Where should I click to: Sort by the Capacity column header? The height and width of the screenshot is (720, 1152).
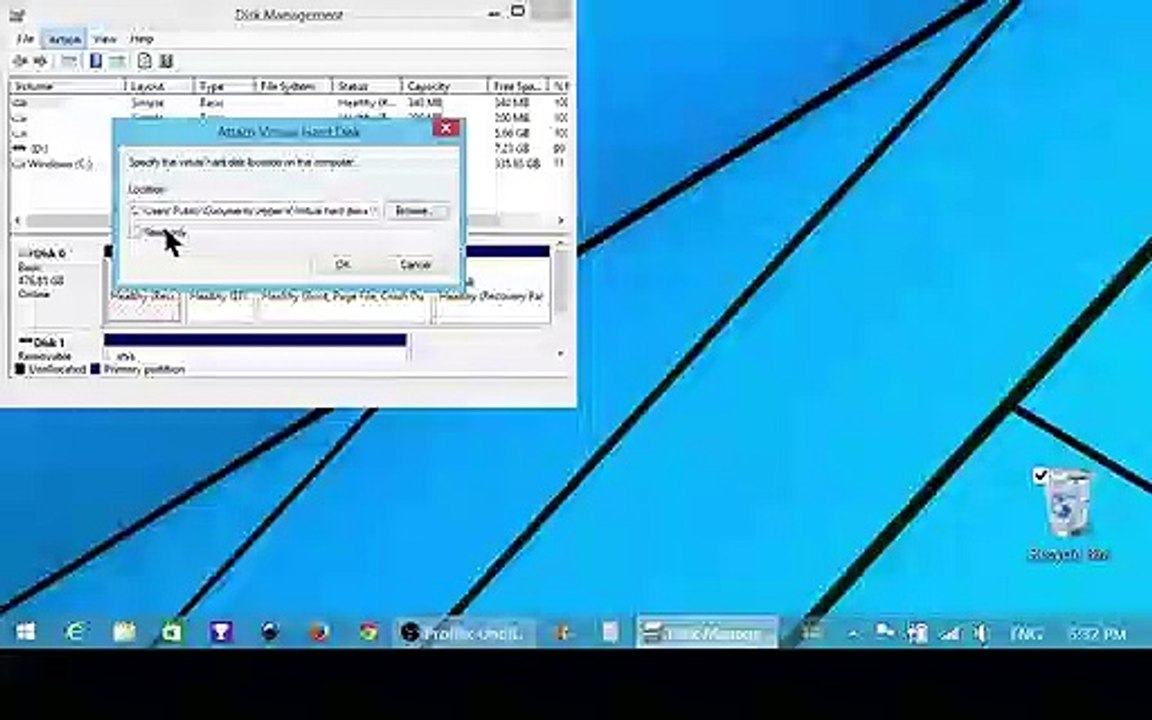444,87
